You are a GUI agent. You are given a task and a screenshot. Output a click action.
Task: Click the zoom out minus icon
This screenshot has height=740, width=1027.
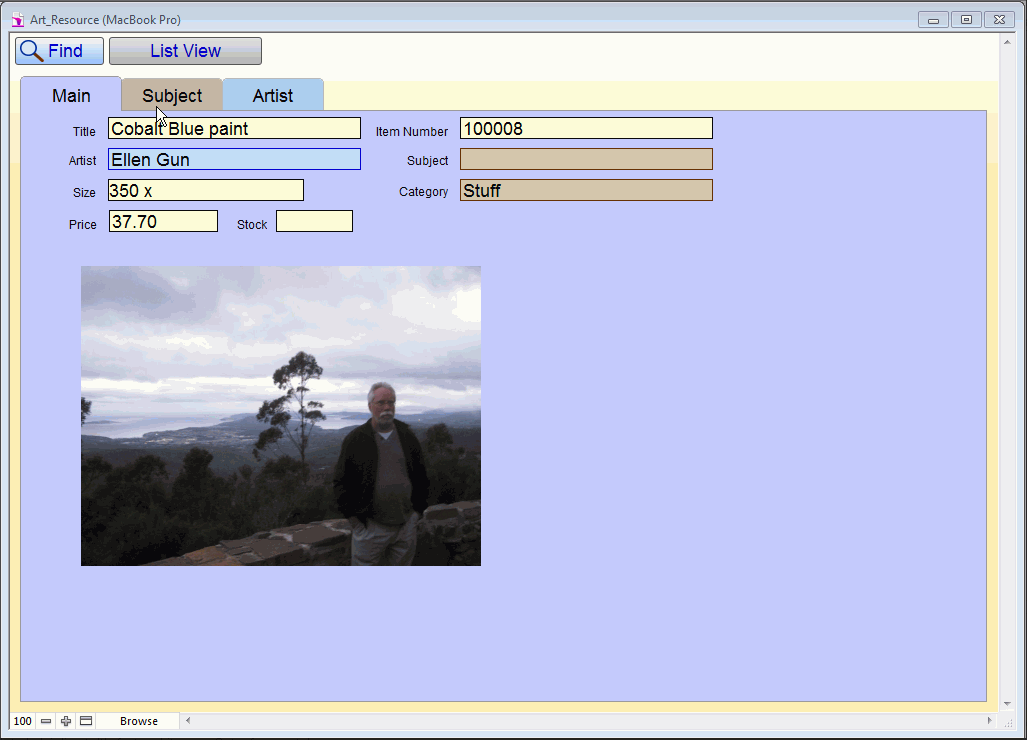tap(46, 721)
